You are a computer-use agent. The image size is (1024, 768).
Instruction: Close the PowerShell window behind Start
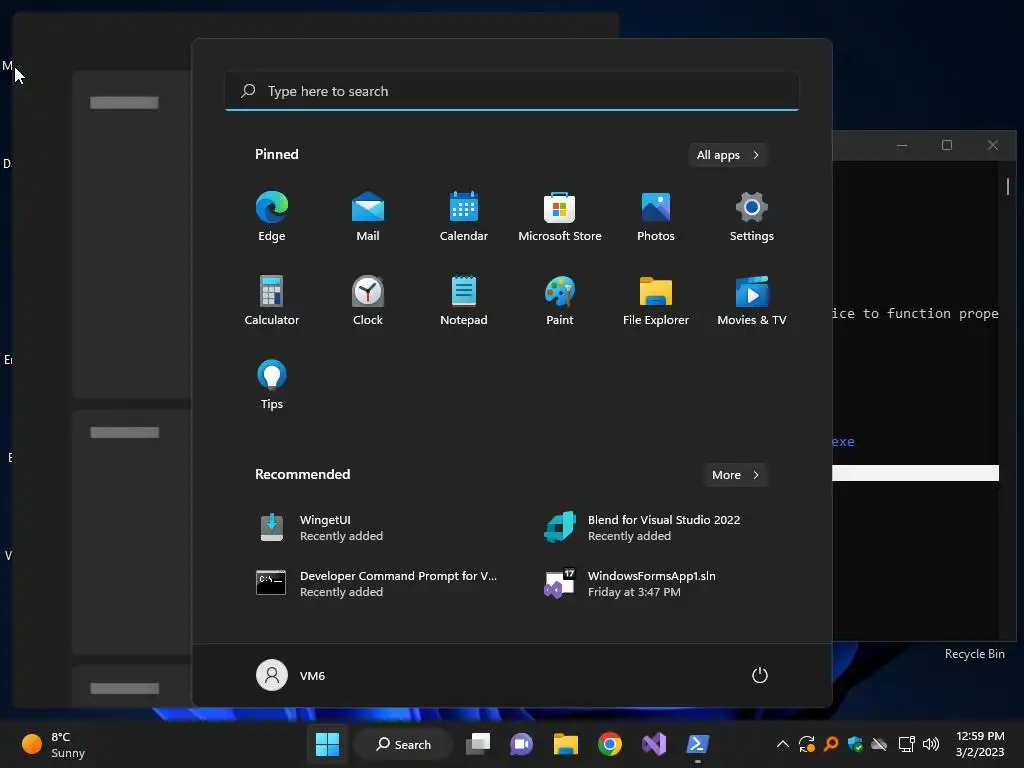coord(993,145)
